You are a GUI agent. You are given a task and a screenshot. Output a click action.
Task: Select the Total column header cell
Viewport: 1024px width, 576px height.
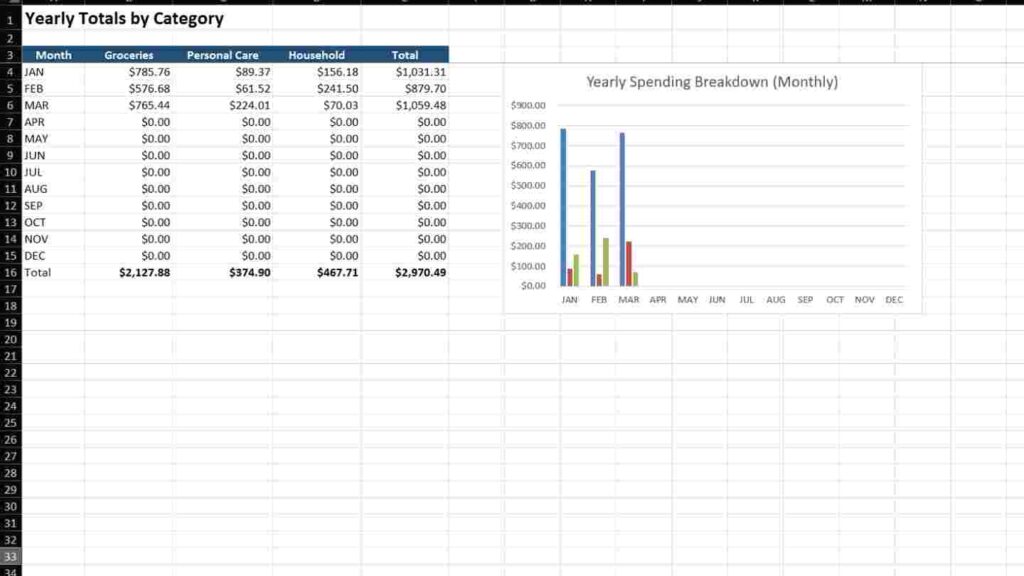[405, 55]
